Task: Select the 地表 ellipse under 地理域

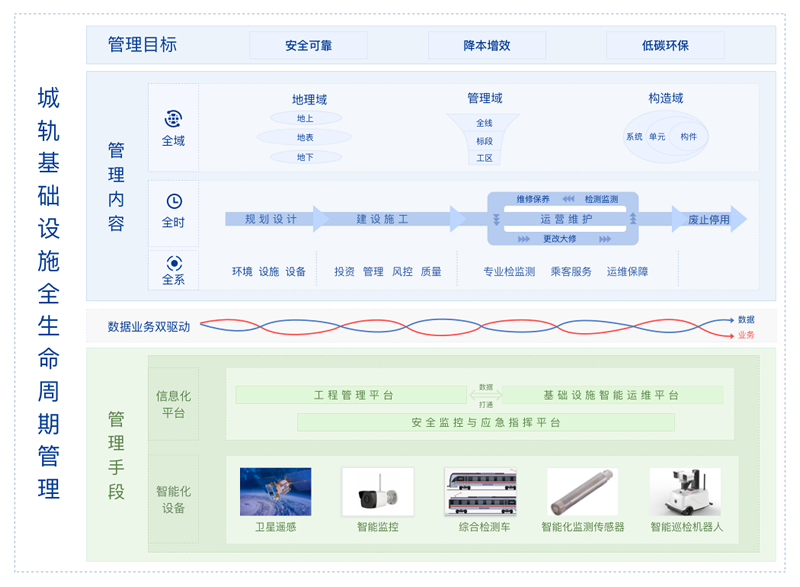Action: pyautogui.click(x=305, y=137)
